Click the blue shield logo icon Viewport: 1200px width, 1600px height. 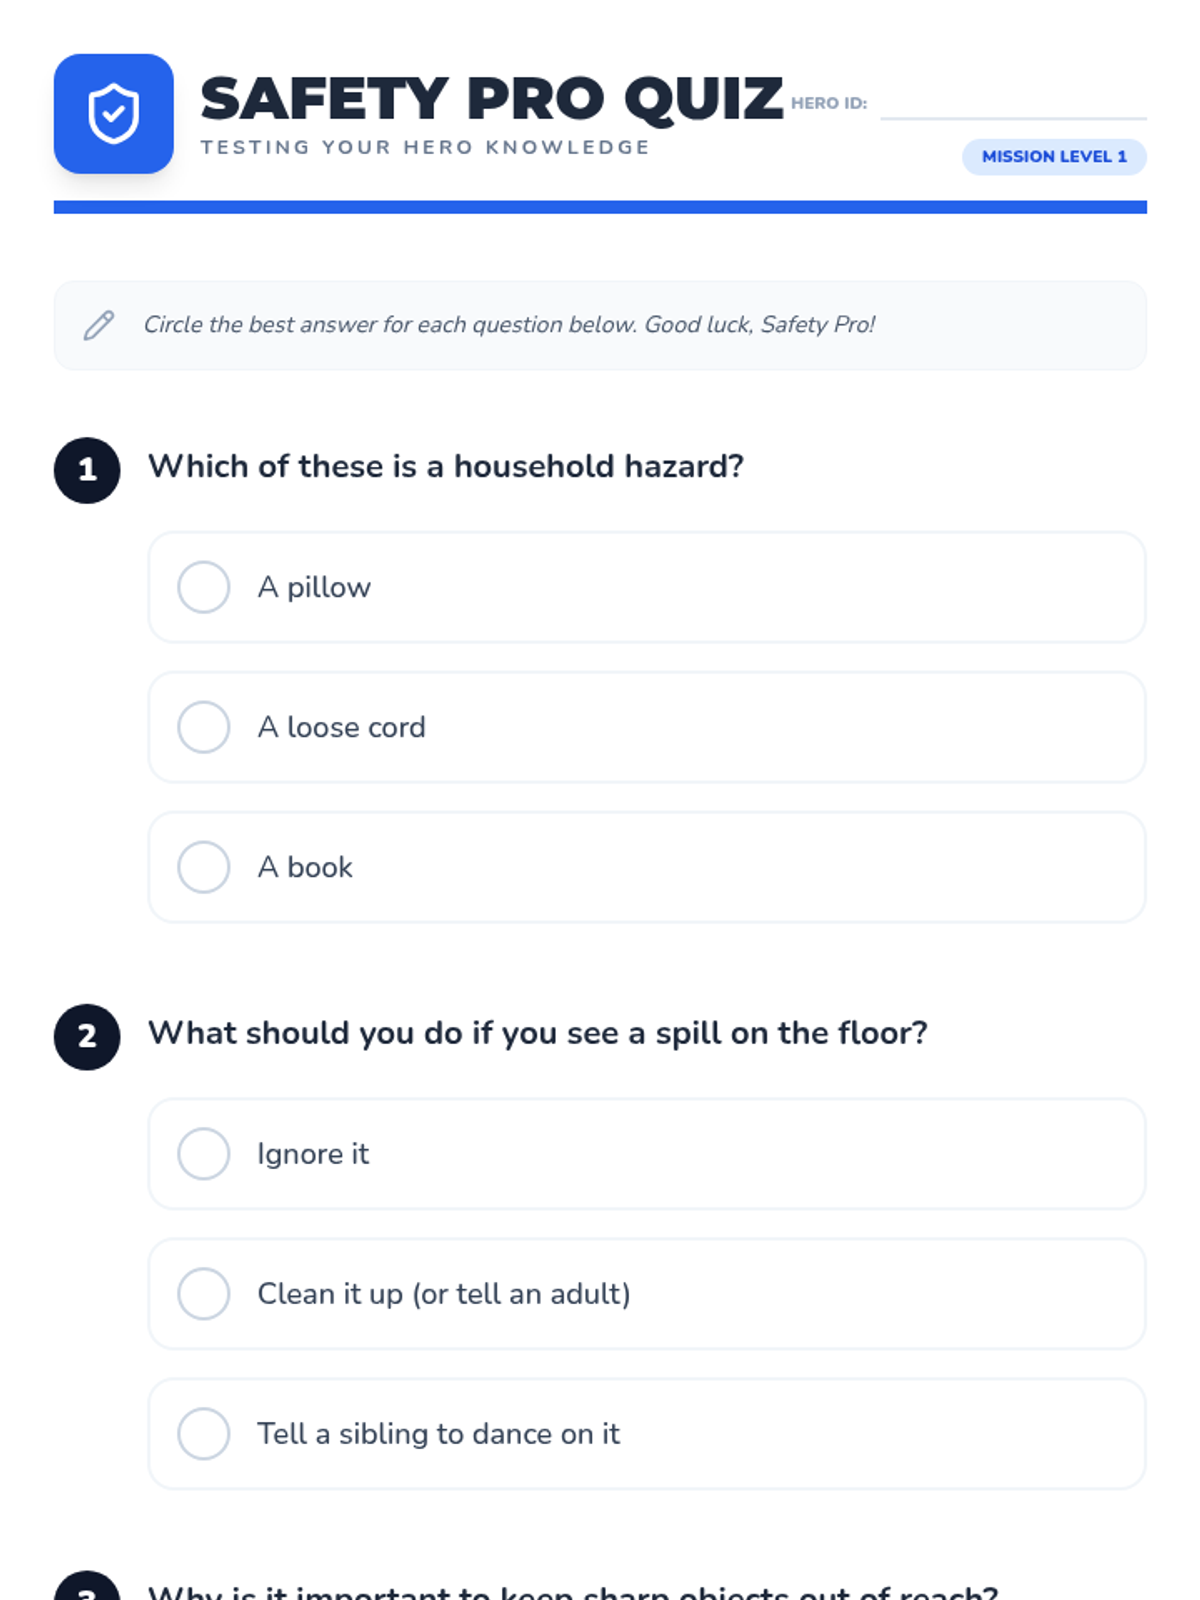[x=113, y=114]
